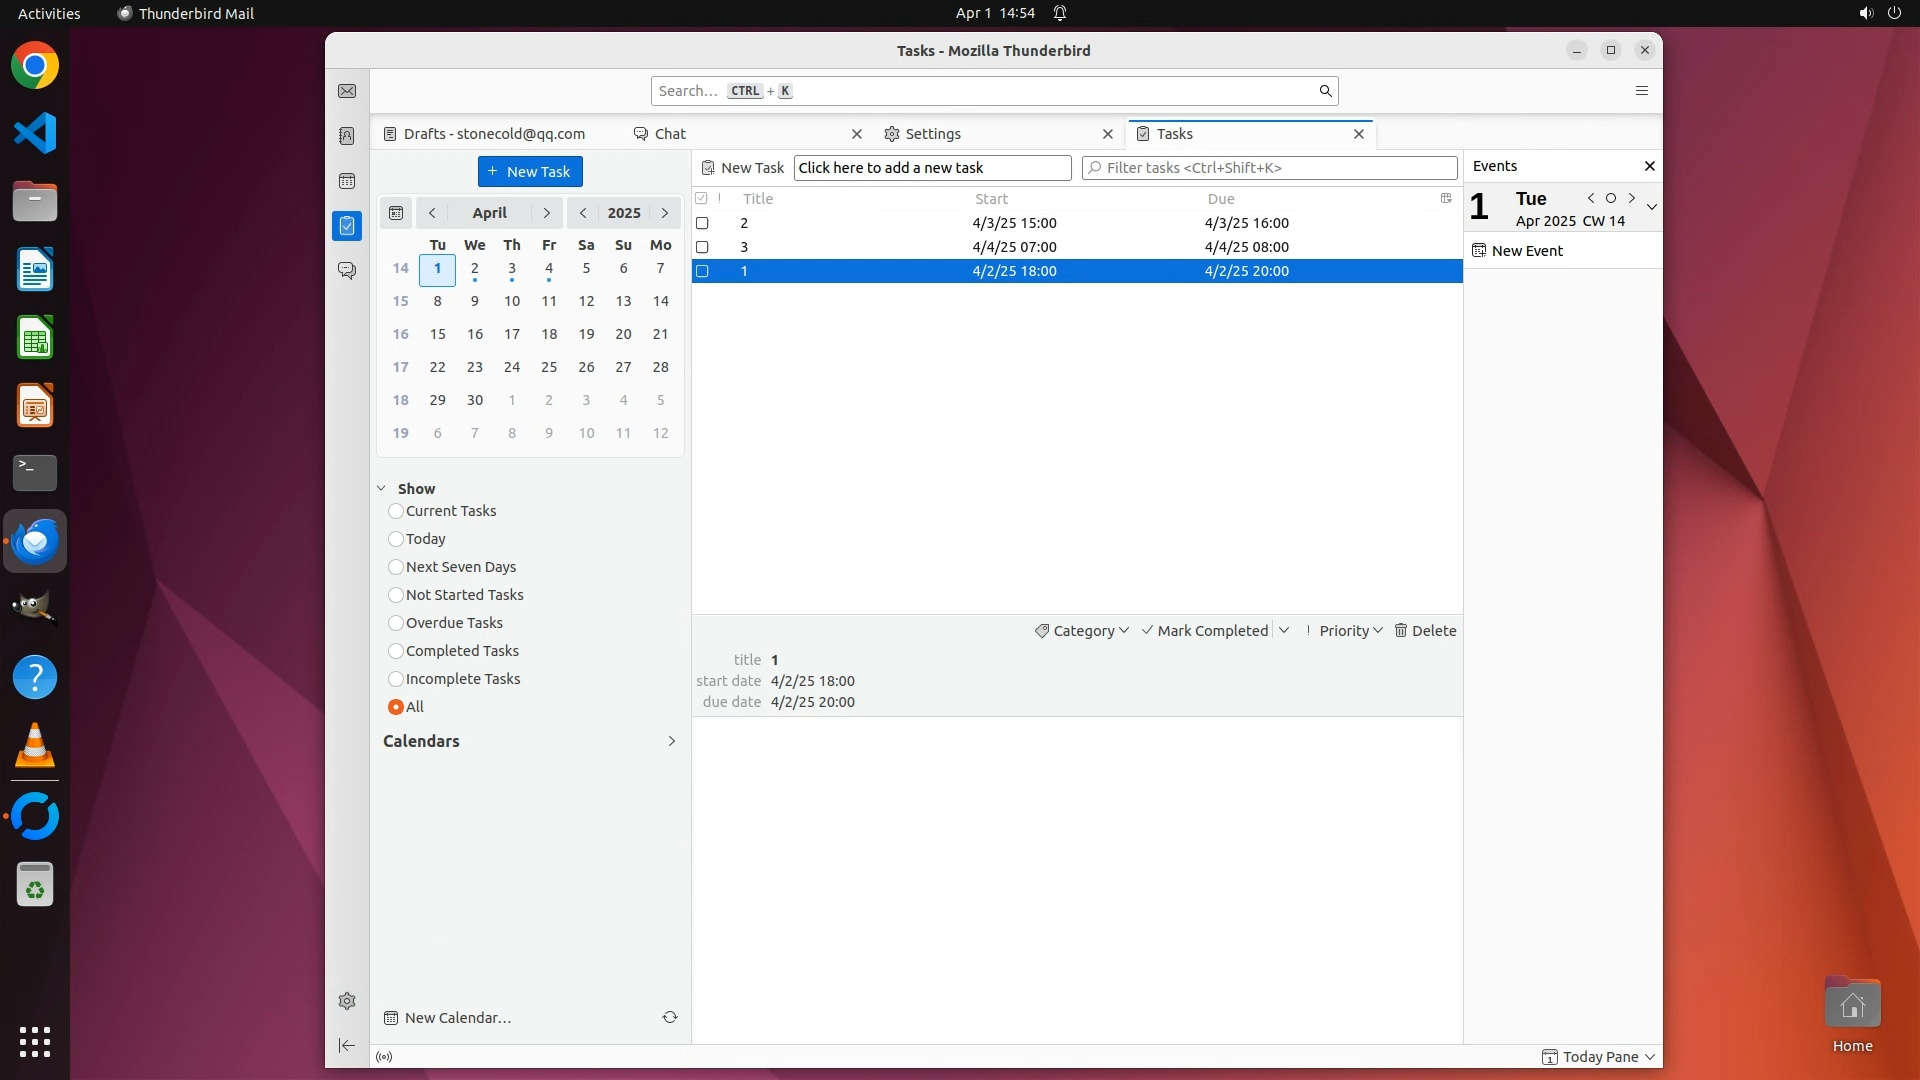Switch to the Settings tab
This screenshot has height=1080, width=1920.
tap(933, 134)
